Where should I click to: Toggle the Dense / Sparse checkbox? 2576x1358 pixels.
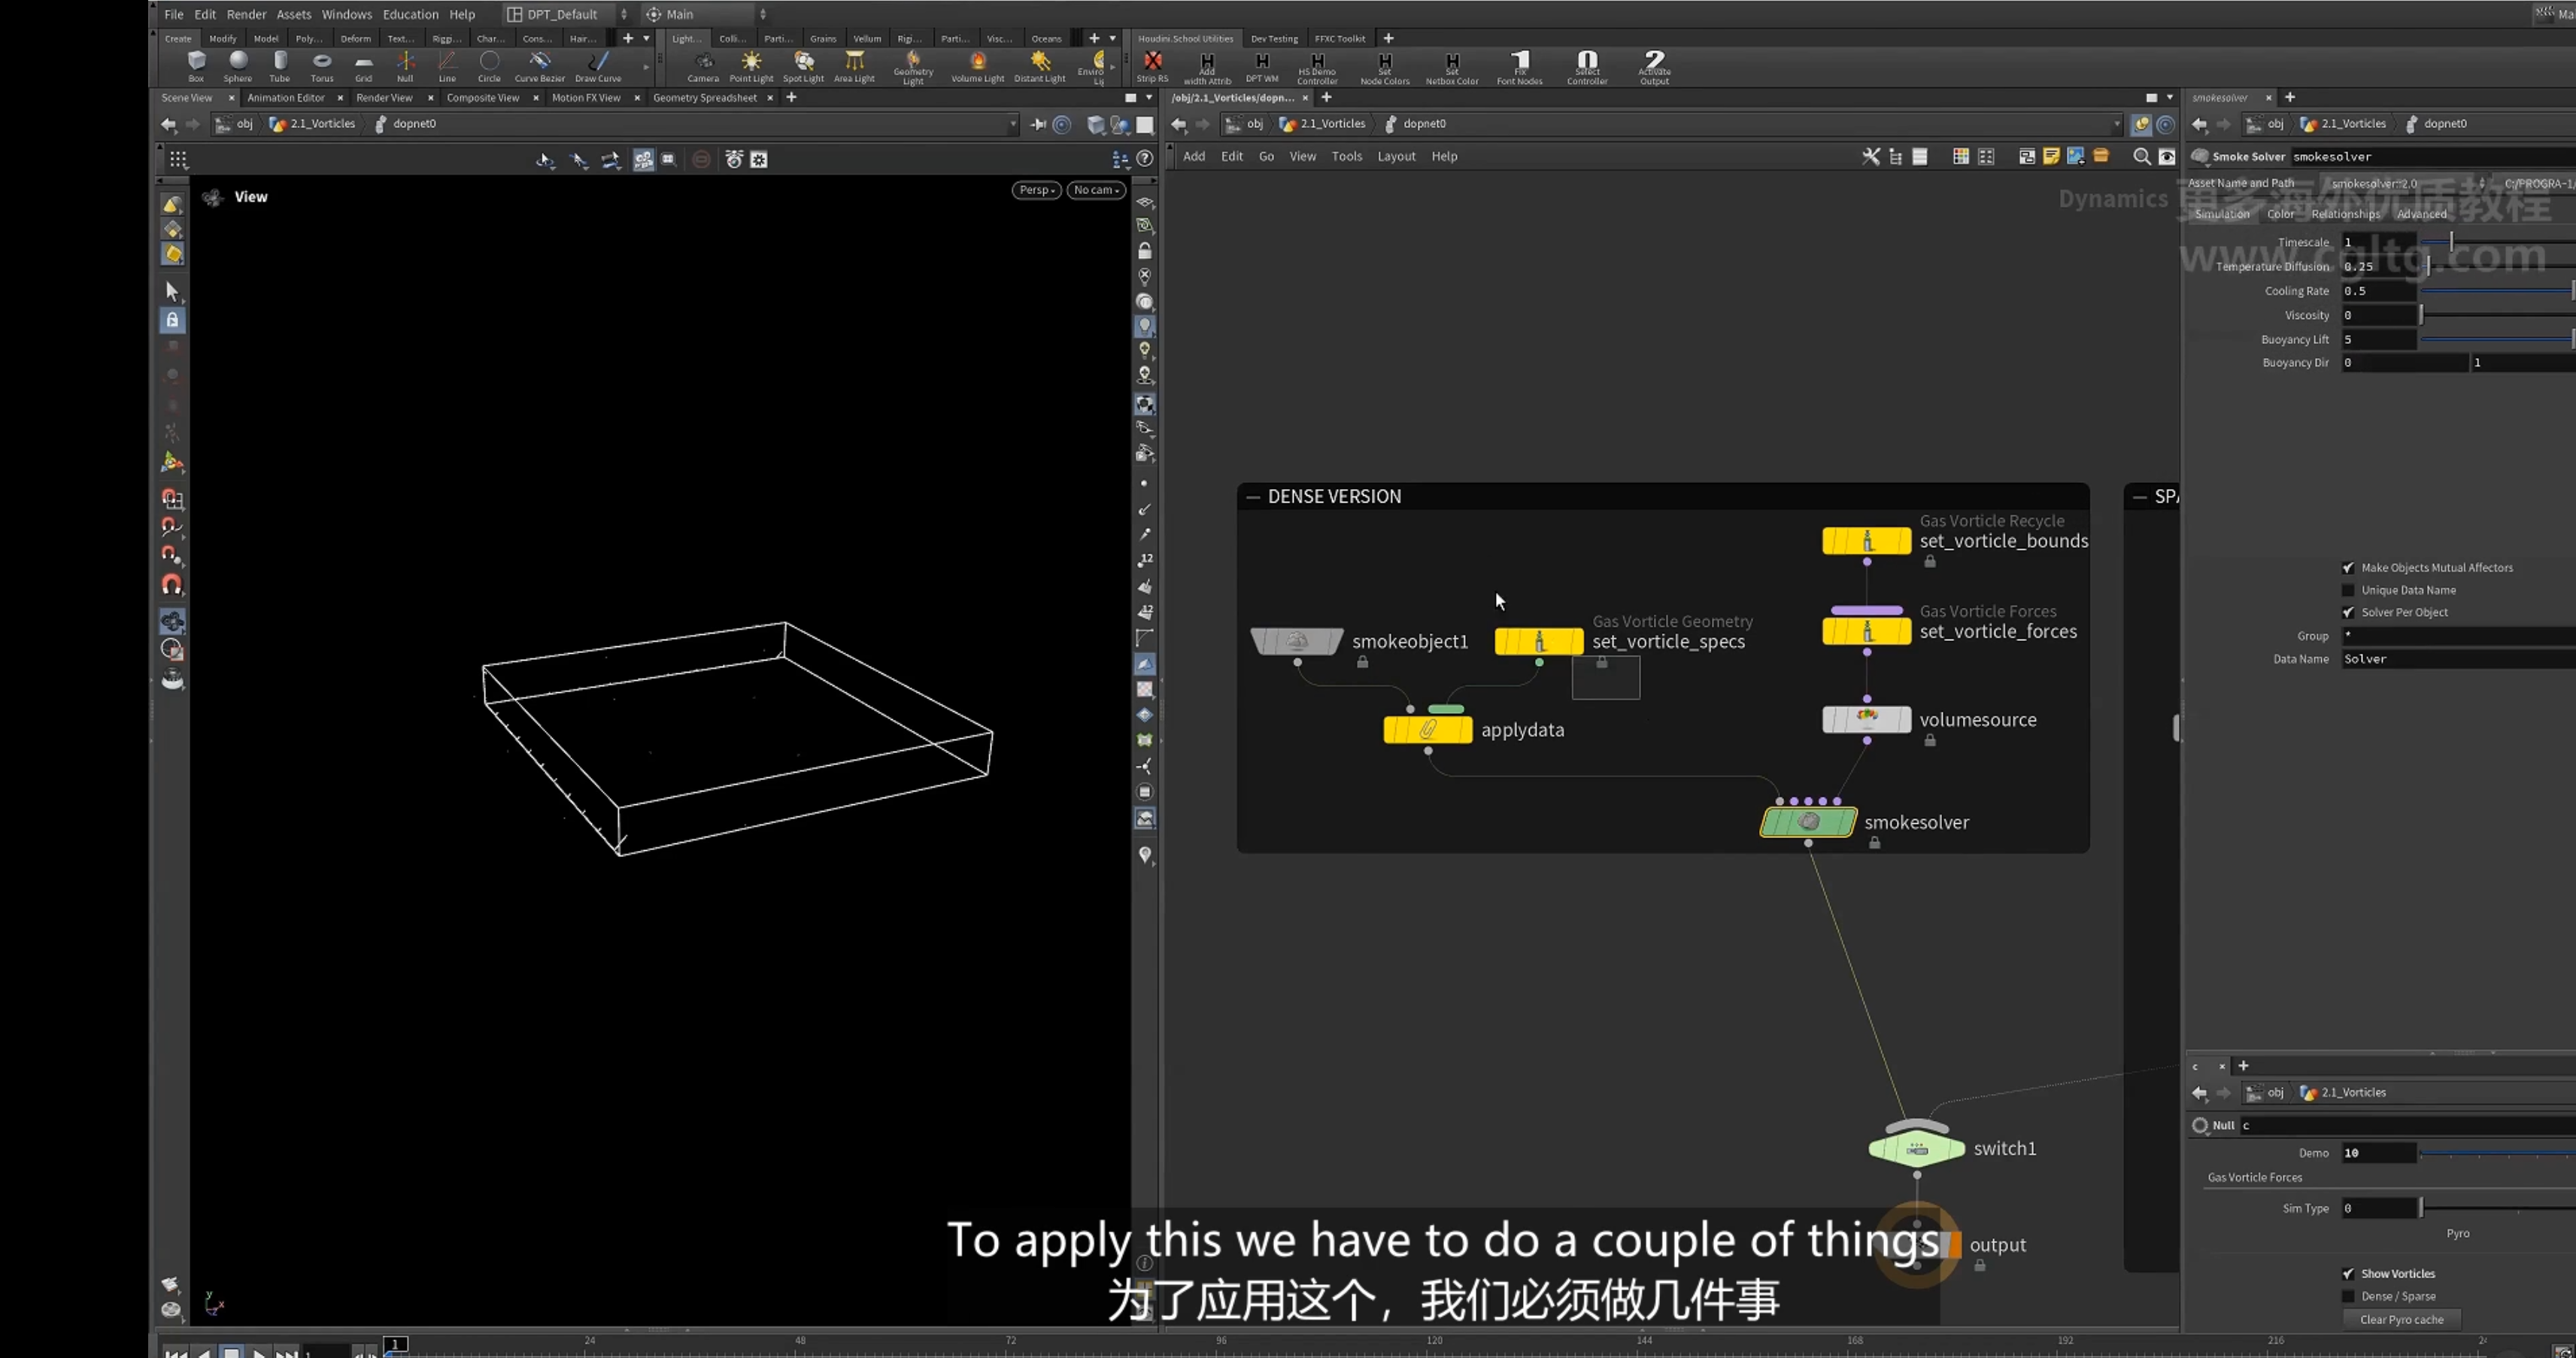click(2348, 1296)
